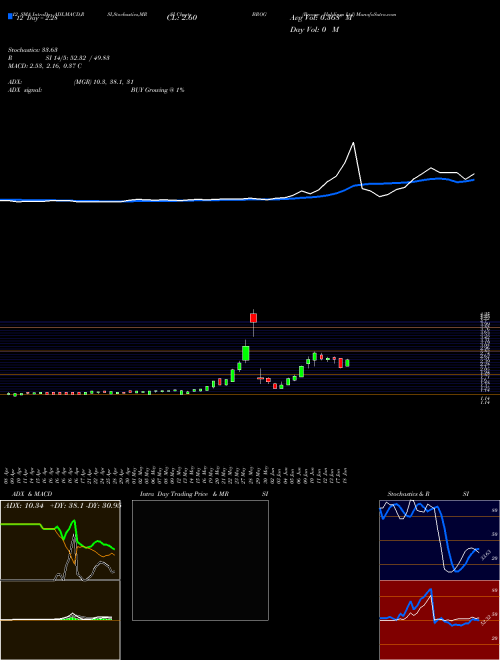The height and width of the screenshot is (660, 500).
Task: Select the 'Stochastics: 33.63' reading
Action: 32,50
